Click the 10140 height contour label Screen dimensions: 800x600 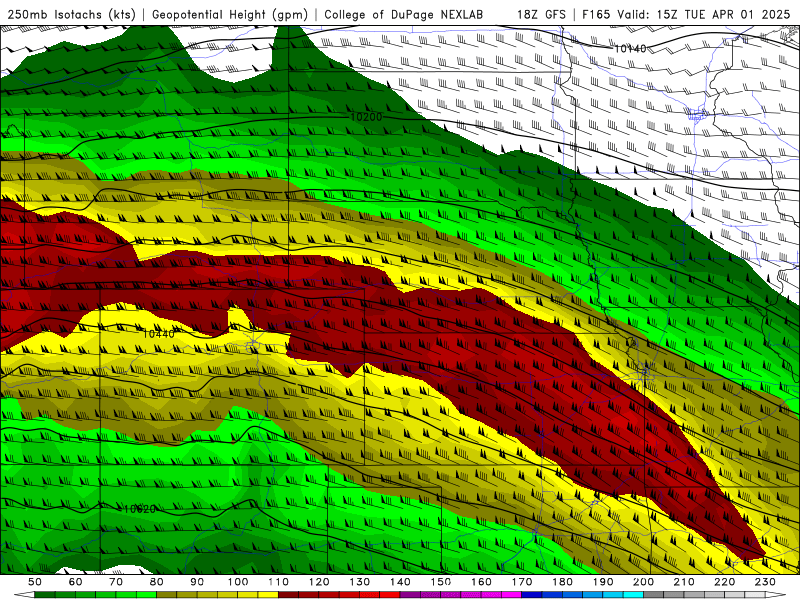[x=630, y=48]
